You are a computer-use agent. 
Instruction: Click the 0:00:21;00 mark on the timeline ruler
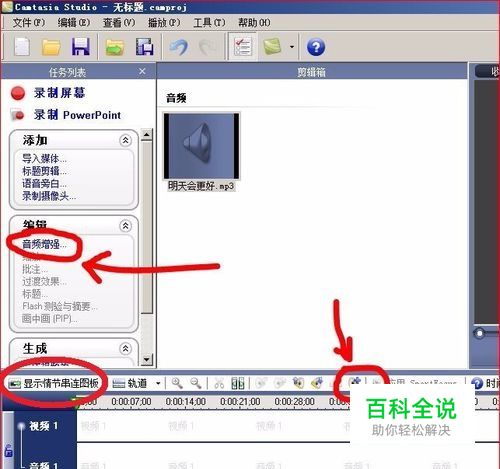point(240,402)
